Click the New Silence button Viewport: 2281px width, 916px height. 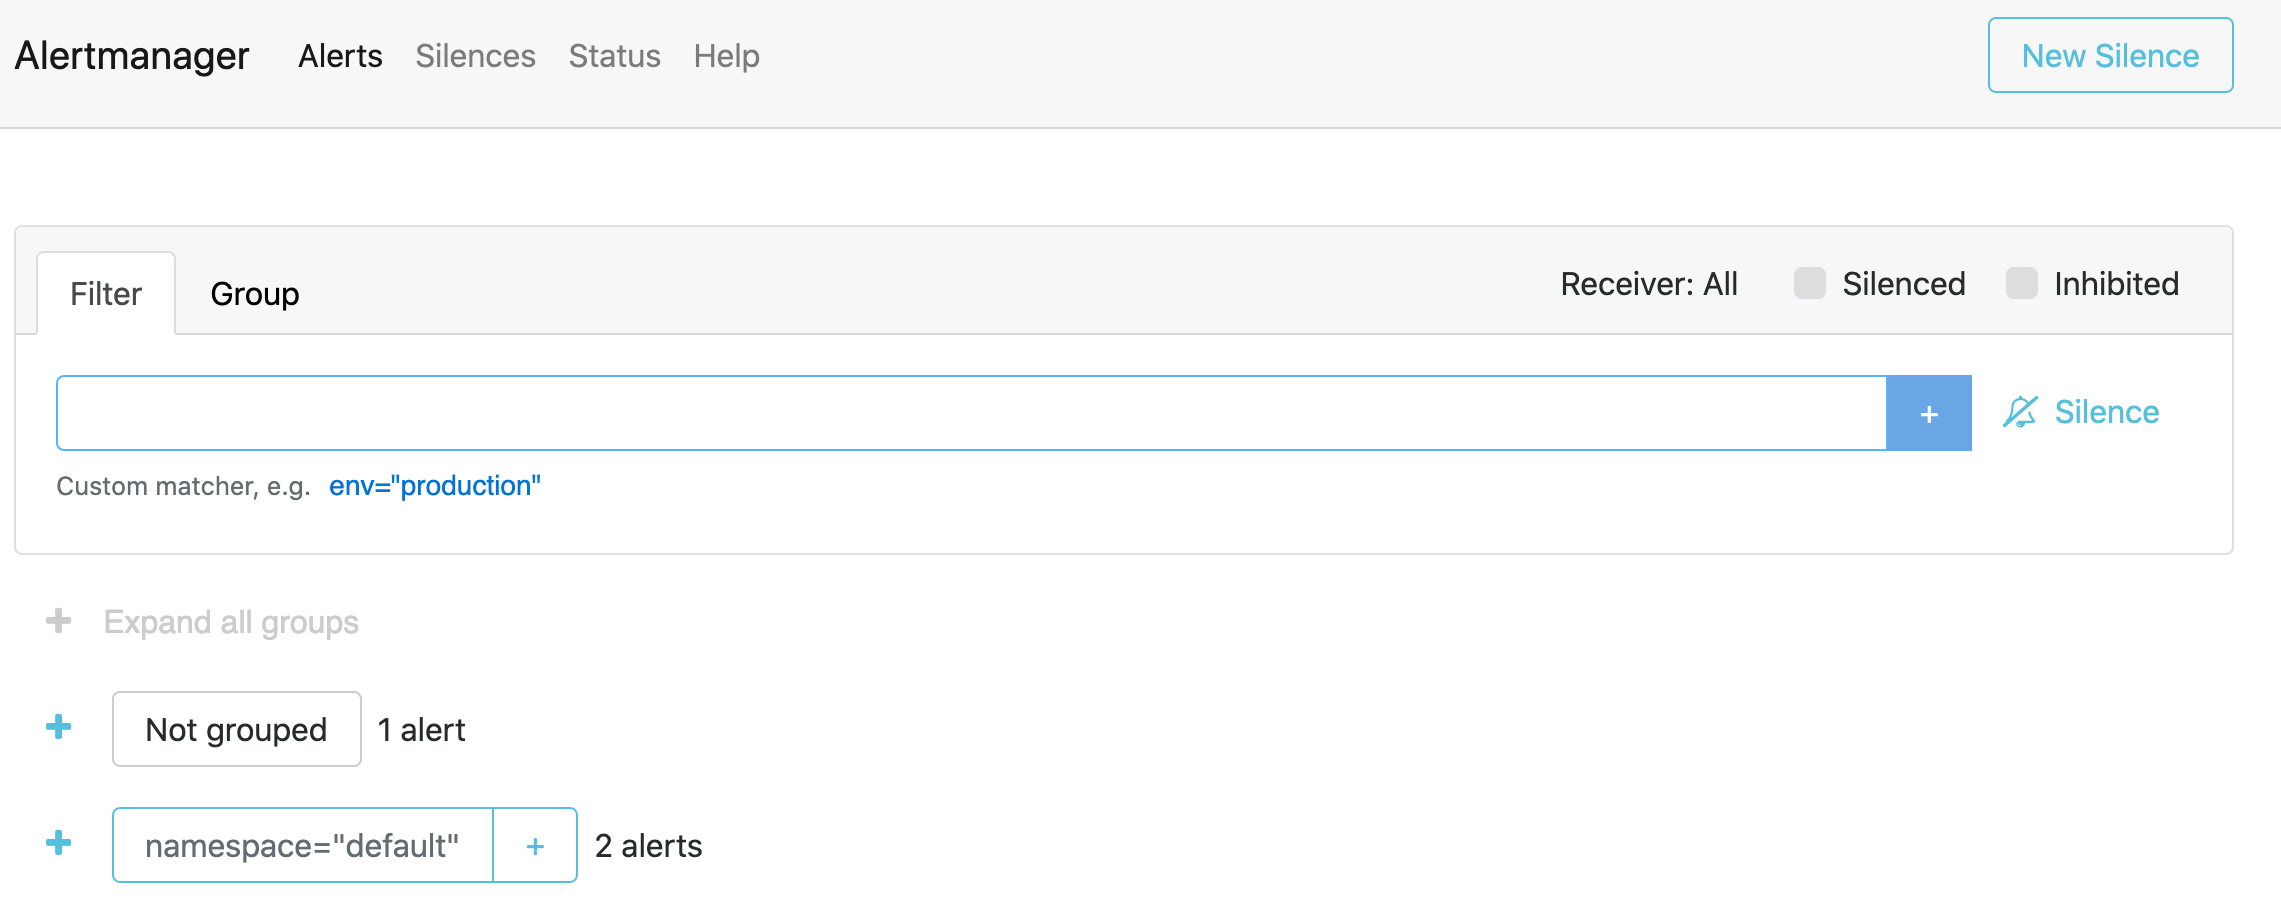click(2109, 55)
